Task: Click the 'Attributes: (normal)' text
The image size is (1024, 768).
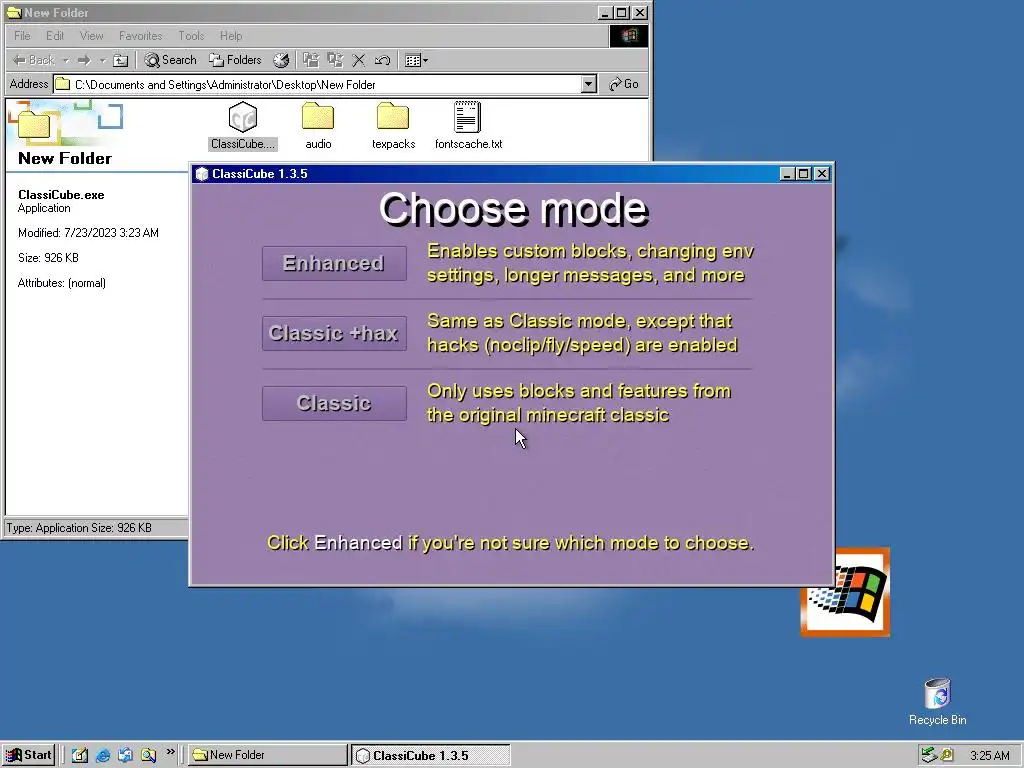Action: pyautogui.click(x=61, y=283)
